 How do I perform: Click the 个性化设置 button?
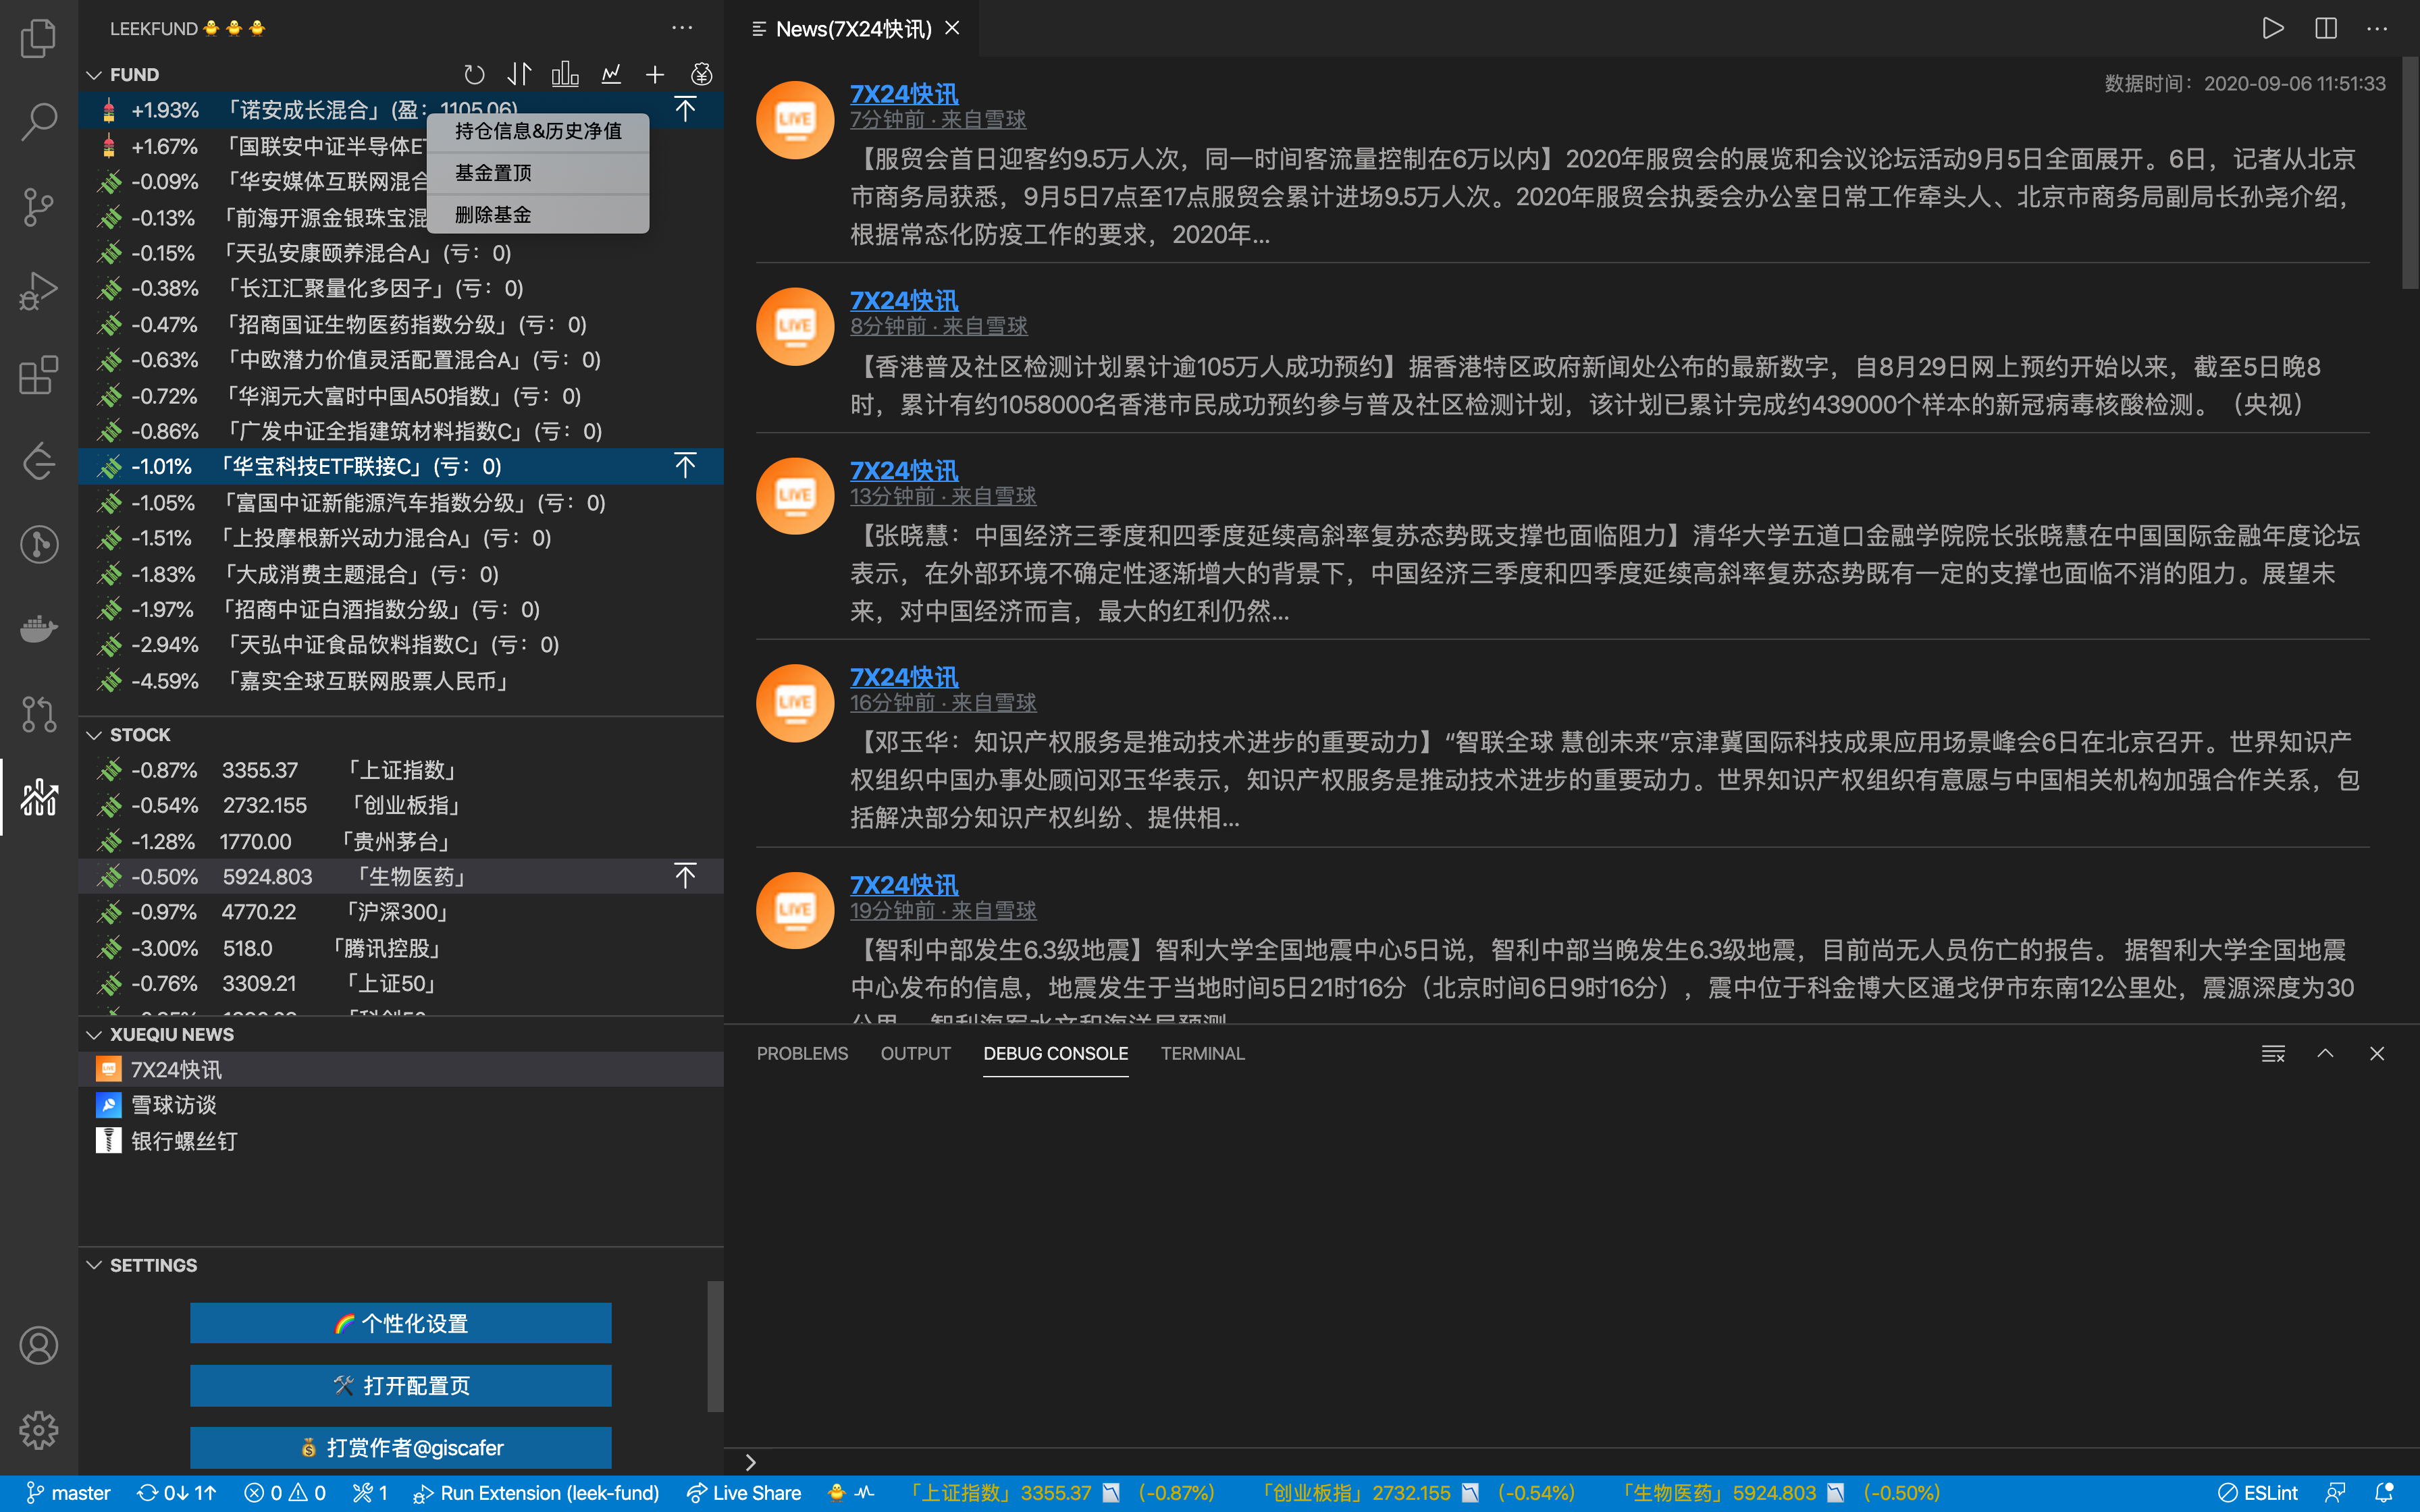(400, 1323)
